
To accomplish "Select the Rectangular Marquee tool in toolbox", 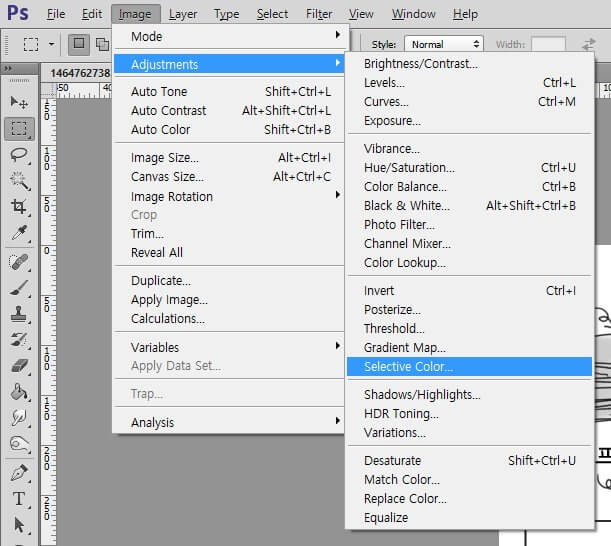I will (x=19, y=128).
